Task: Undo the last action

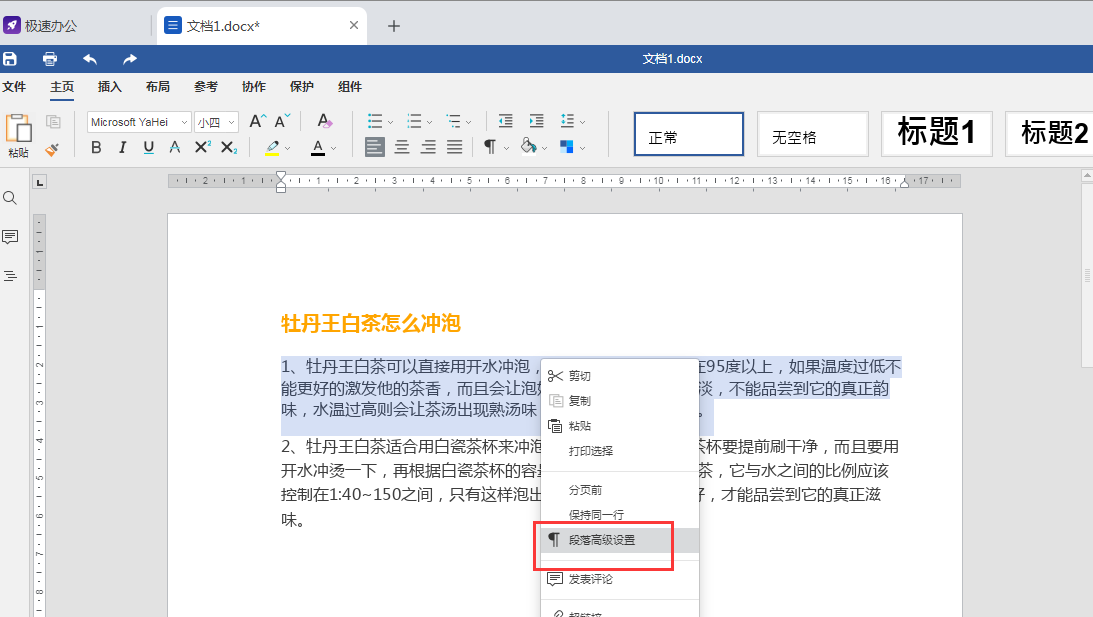Action: [90, 59]
